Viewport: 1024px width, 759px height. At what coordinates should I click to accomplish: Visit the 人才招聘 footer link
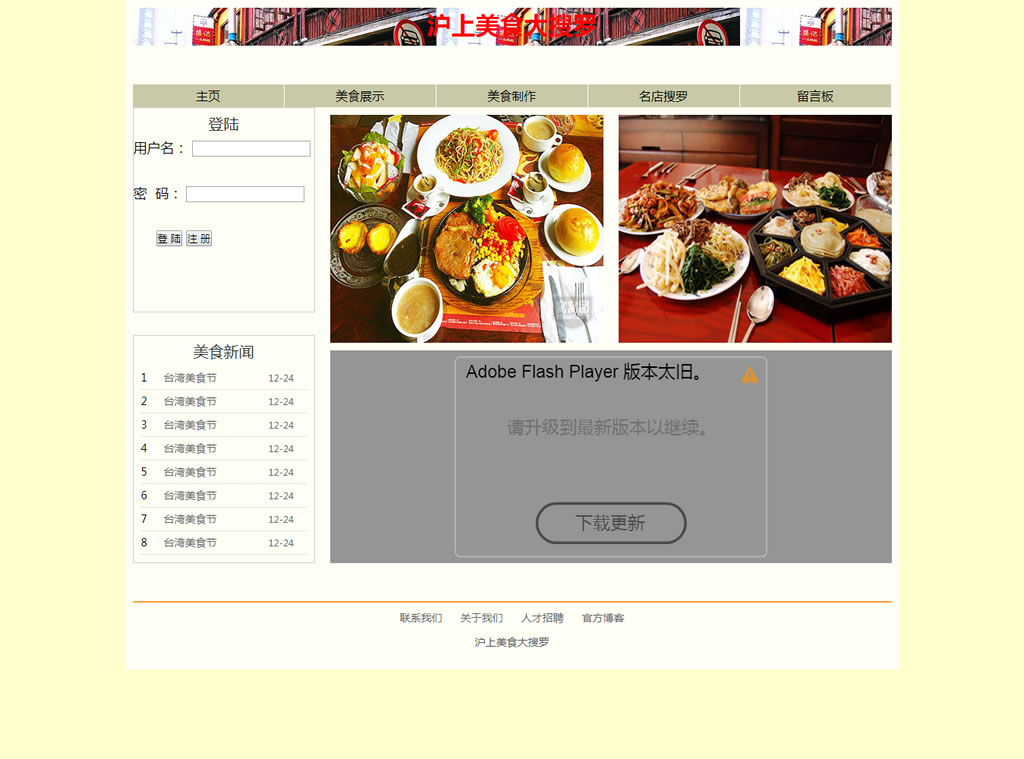pos(542,618)
